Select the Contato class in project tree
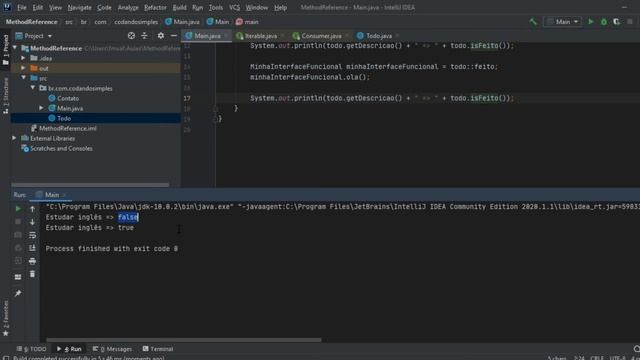Viewport: 640px width, 360px height. pos(68,98)
